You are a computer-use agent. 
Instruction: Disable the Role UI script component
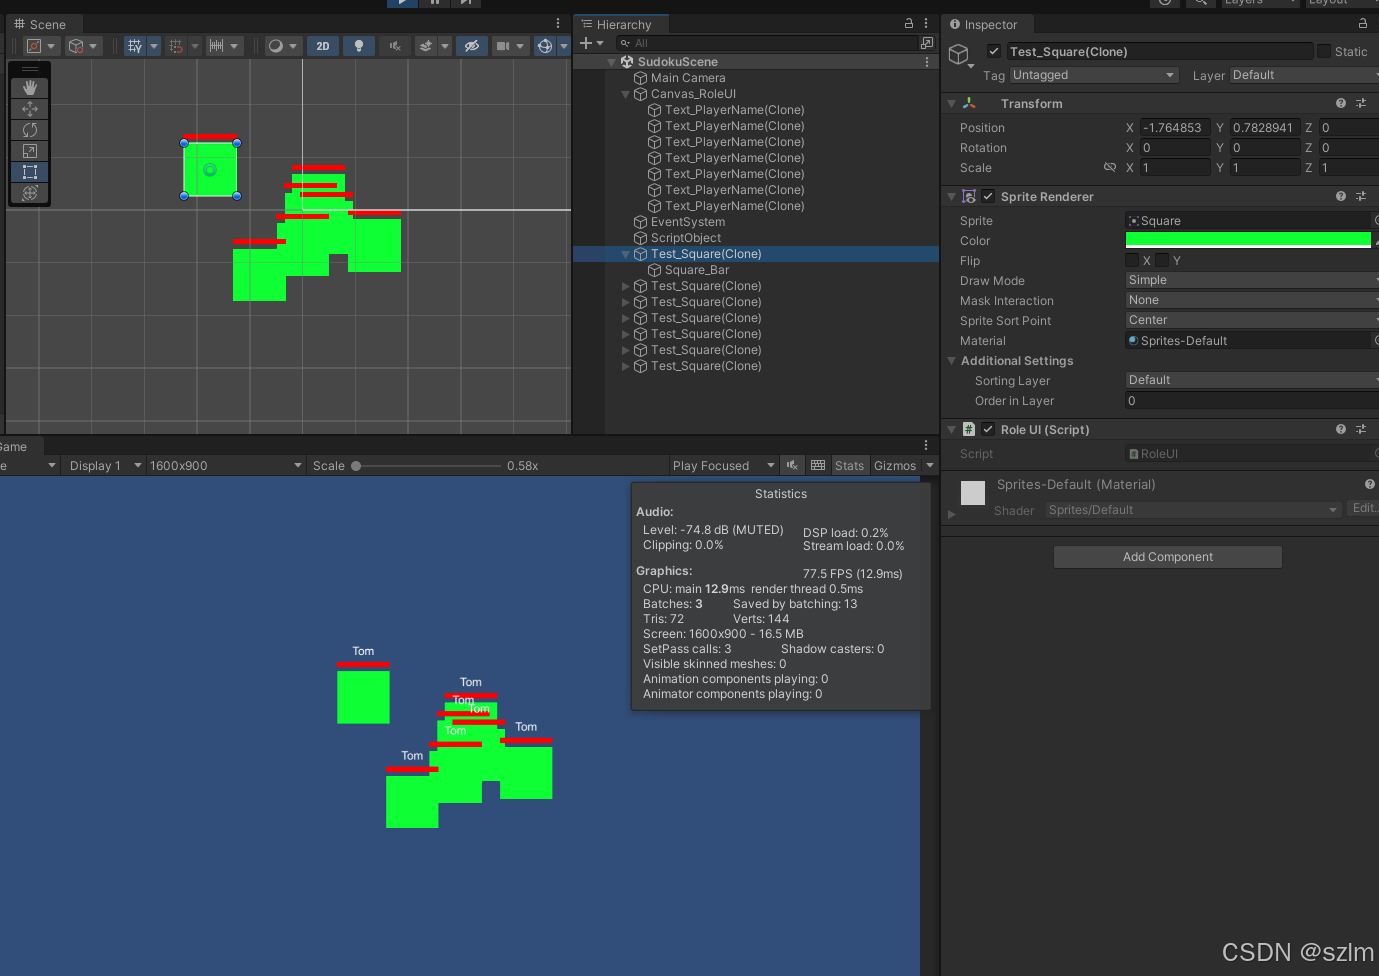[x=986, y=429]
